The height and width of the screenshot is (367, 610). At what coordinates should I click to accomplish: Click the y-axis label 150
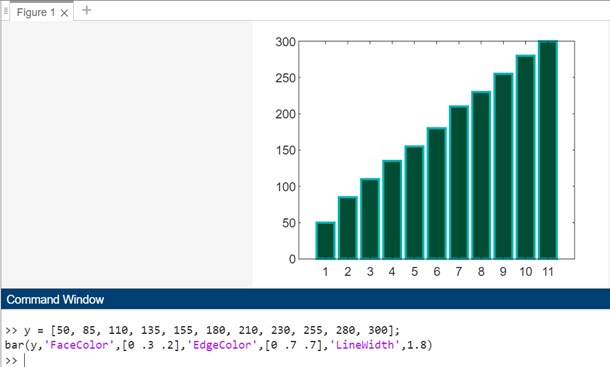(x=286, y=150)
